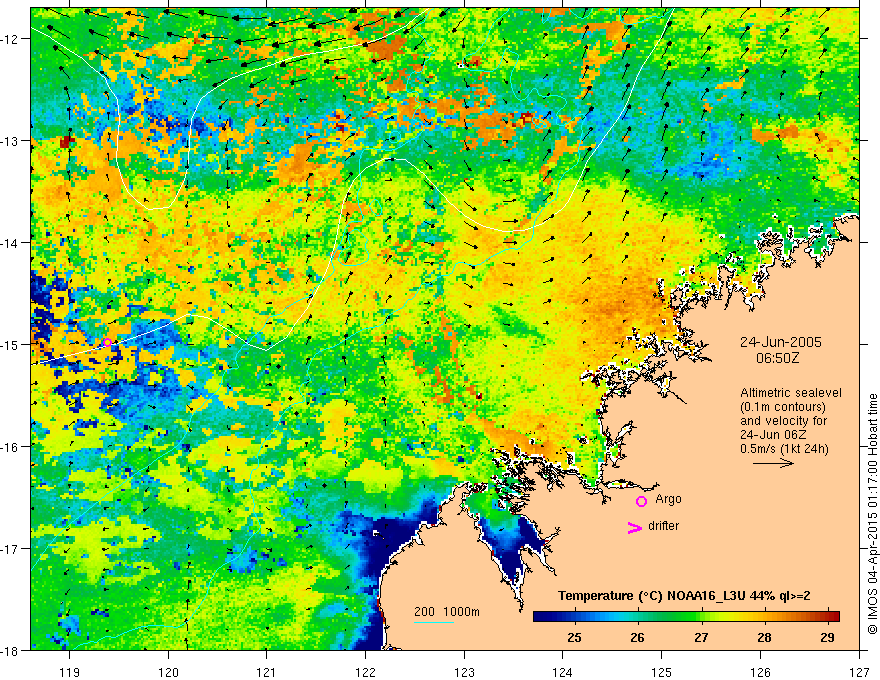Click the longitude axis label '120'
880x680 pixels.
click(x=168, y=672)
